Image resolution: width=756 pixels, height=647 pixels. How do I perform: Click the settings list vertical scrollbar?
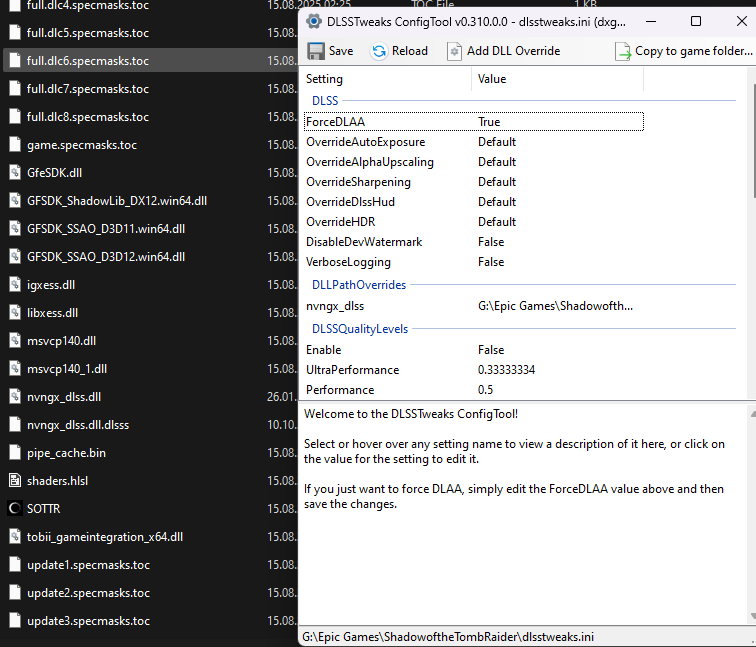[754, 140]
